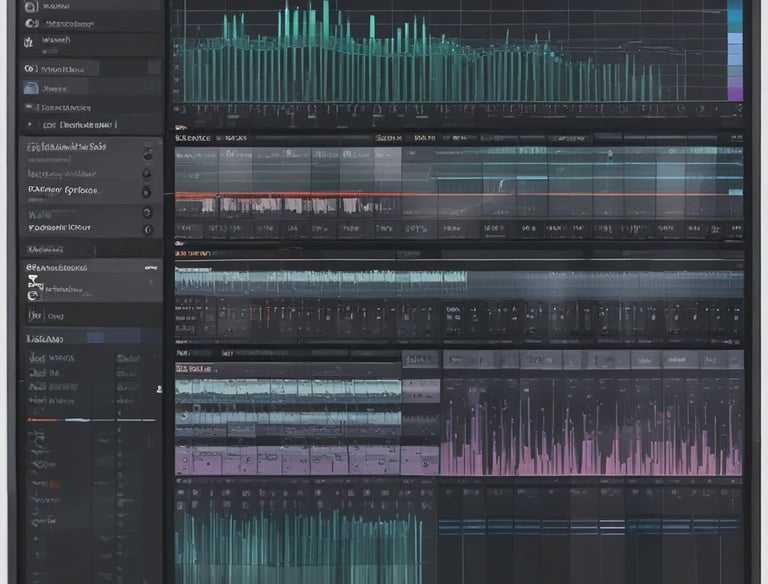
Task: Click the circular arrow icon in the sidebar's second row
Action: (31, 23)
